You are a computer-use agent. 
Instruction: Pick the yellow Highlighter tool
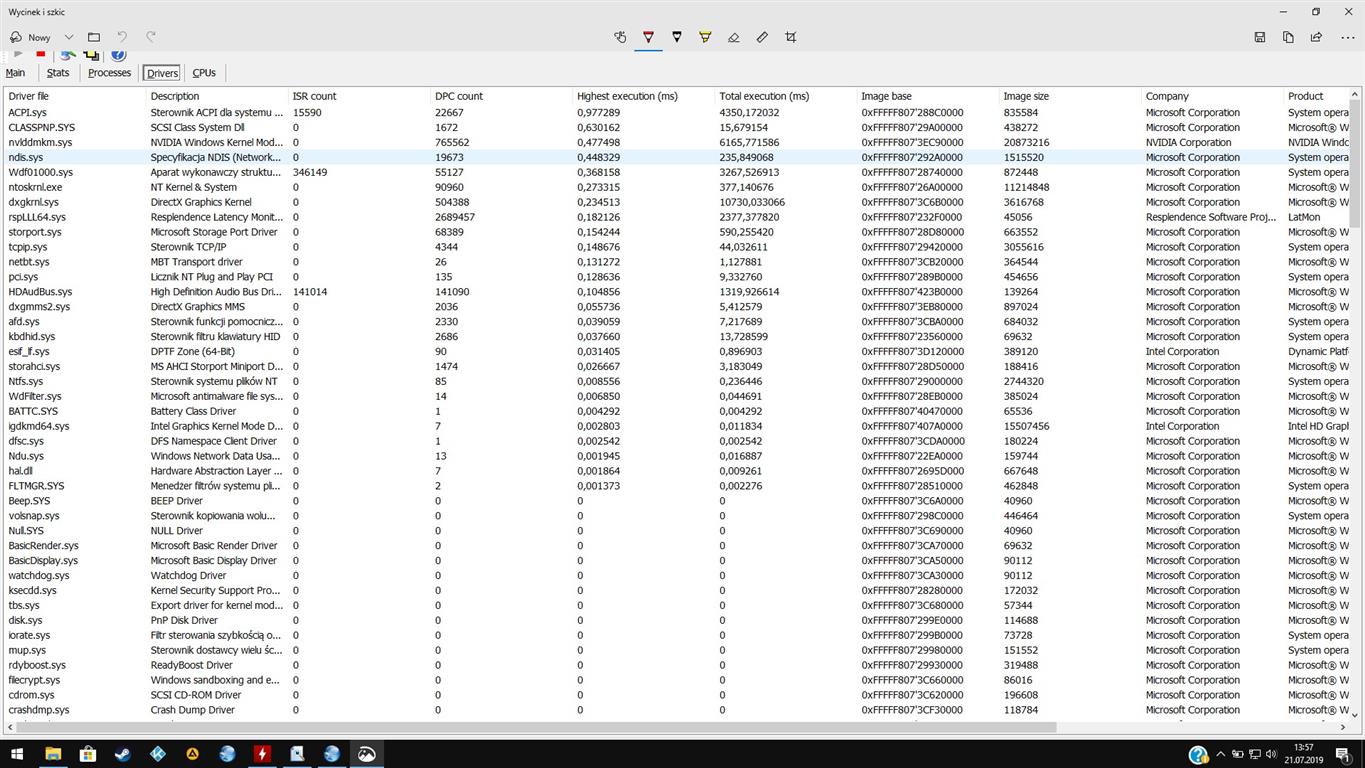pos(705,37)
